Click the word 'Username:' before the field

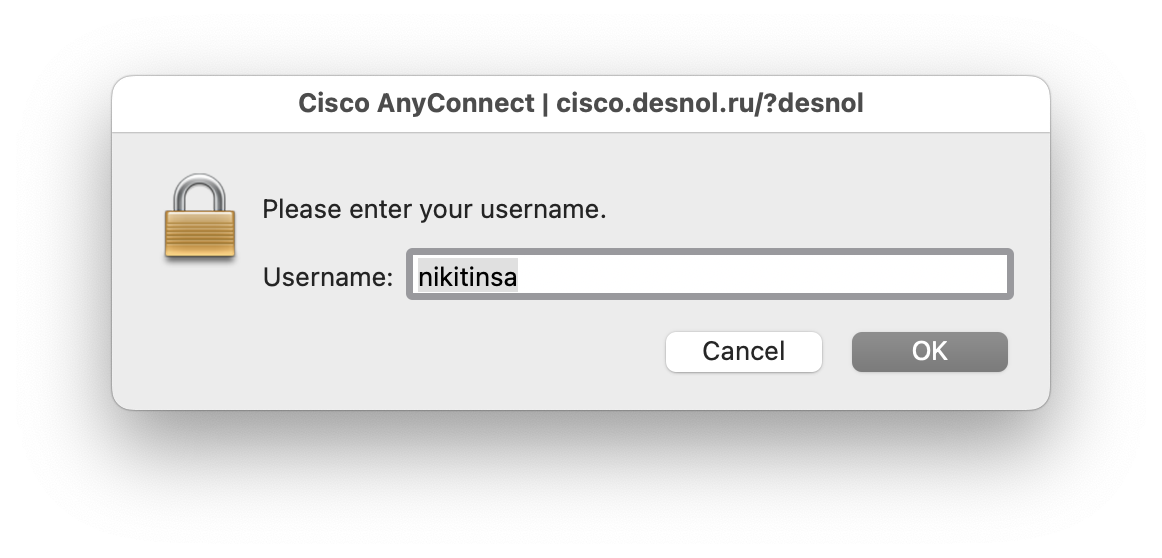click(328, 277)
